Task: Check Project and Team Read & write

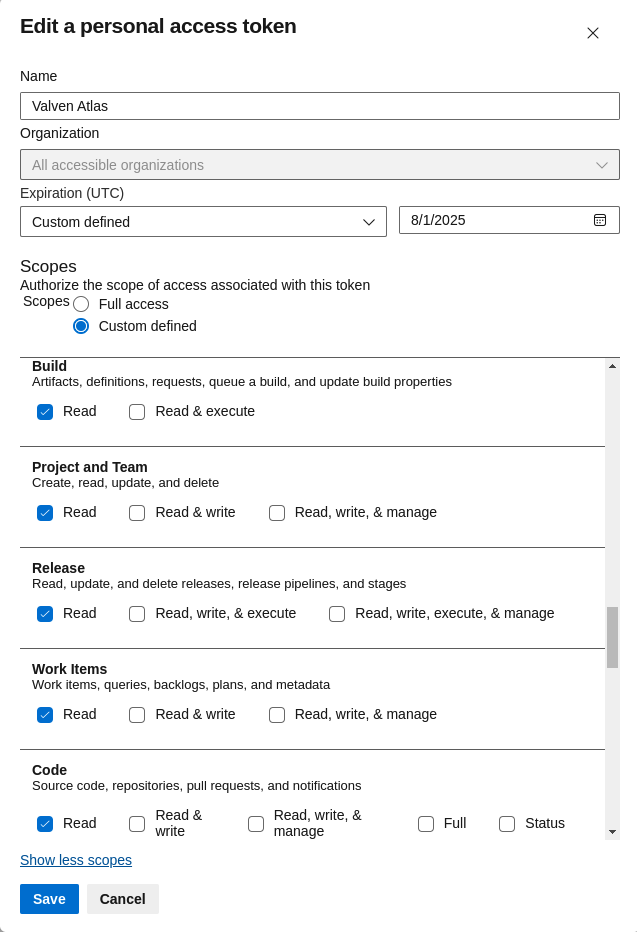Action: (x=137, y=513)
